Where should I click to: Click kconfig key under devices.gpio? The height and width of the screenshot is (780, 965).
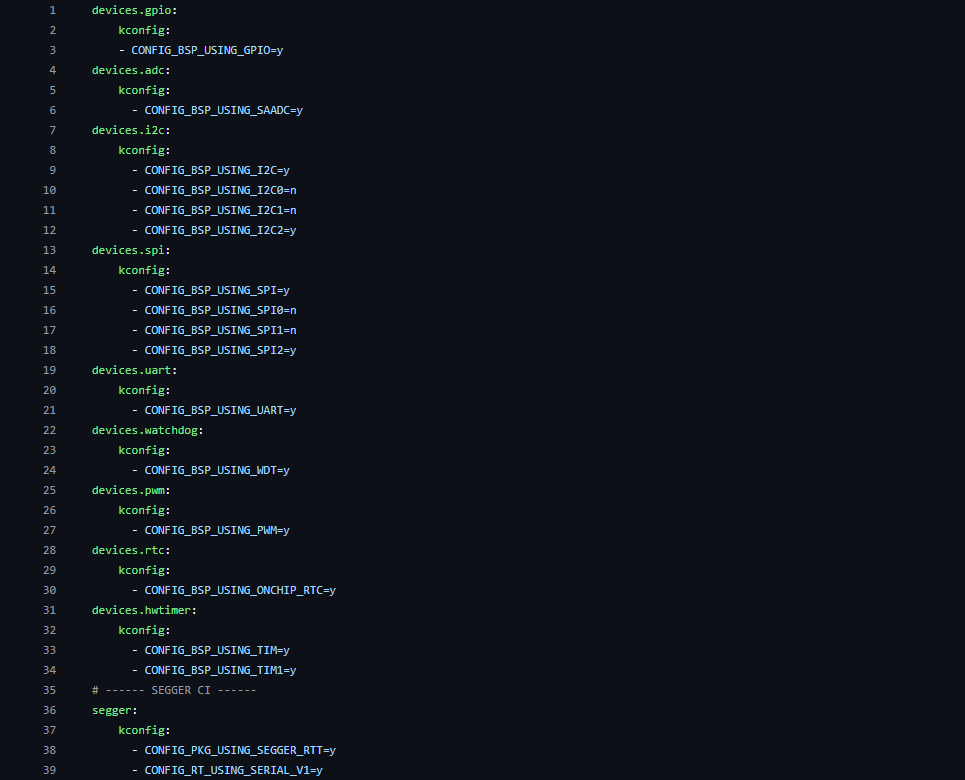click(142, 30)
